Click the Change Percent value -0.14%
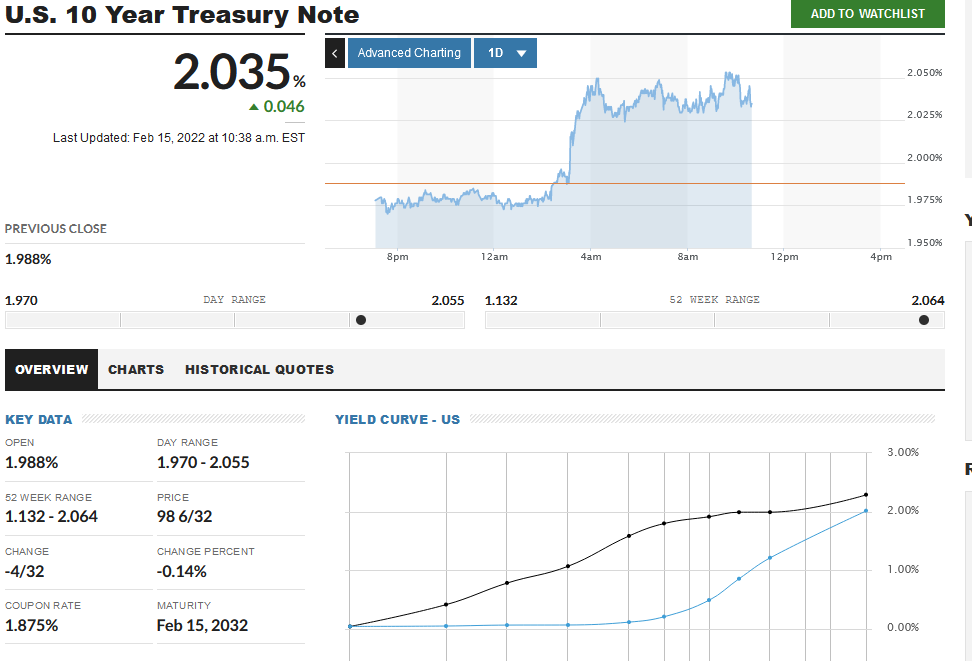 [182, 571]
